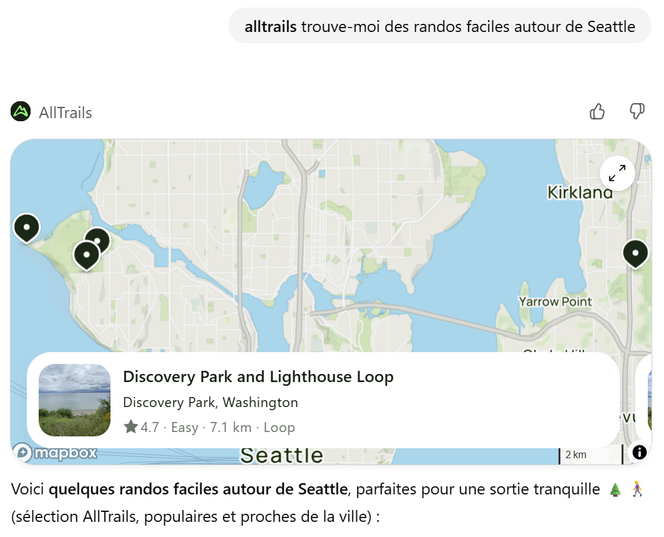This screenshot has width=664, height=537.
Task: Click the Discovery Park, Washington location text
Action: [x=210, y=402]
